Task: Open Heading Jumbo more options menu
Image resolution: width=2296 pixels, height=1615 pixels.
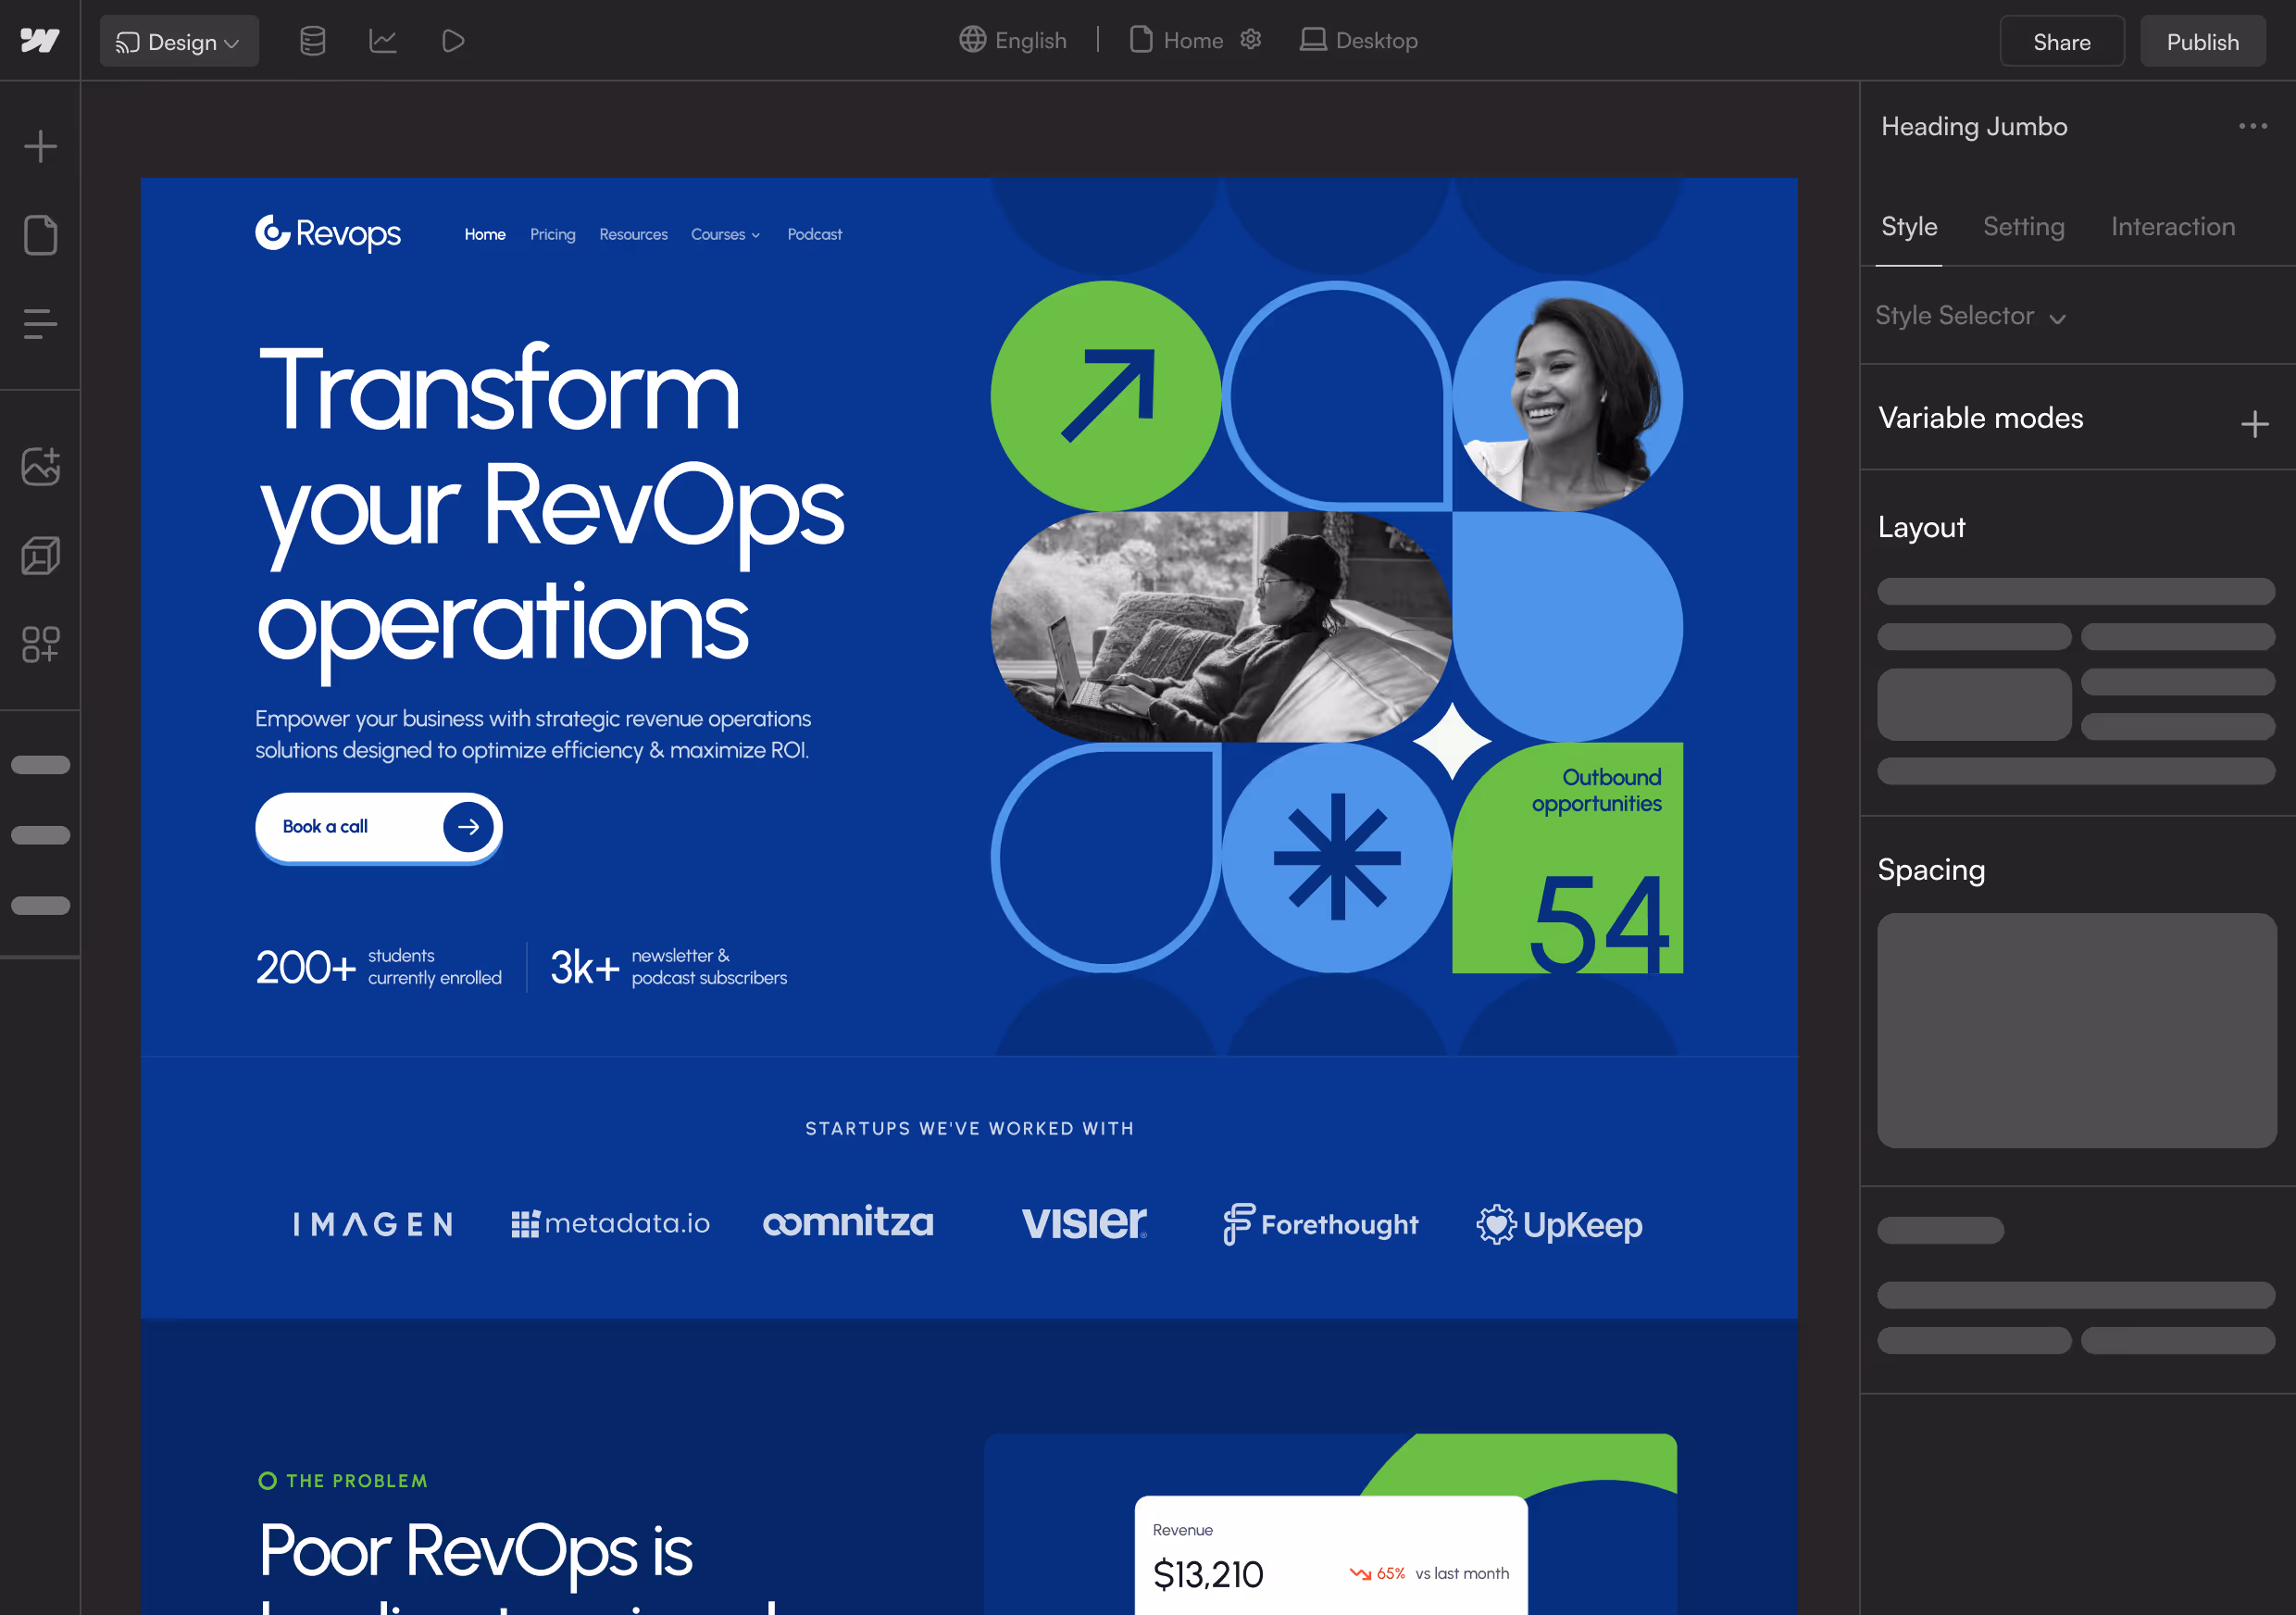Action: 2252,126
